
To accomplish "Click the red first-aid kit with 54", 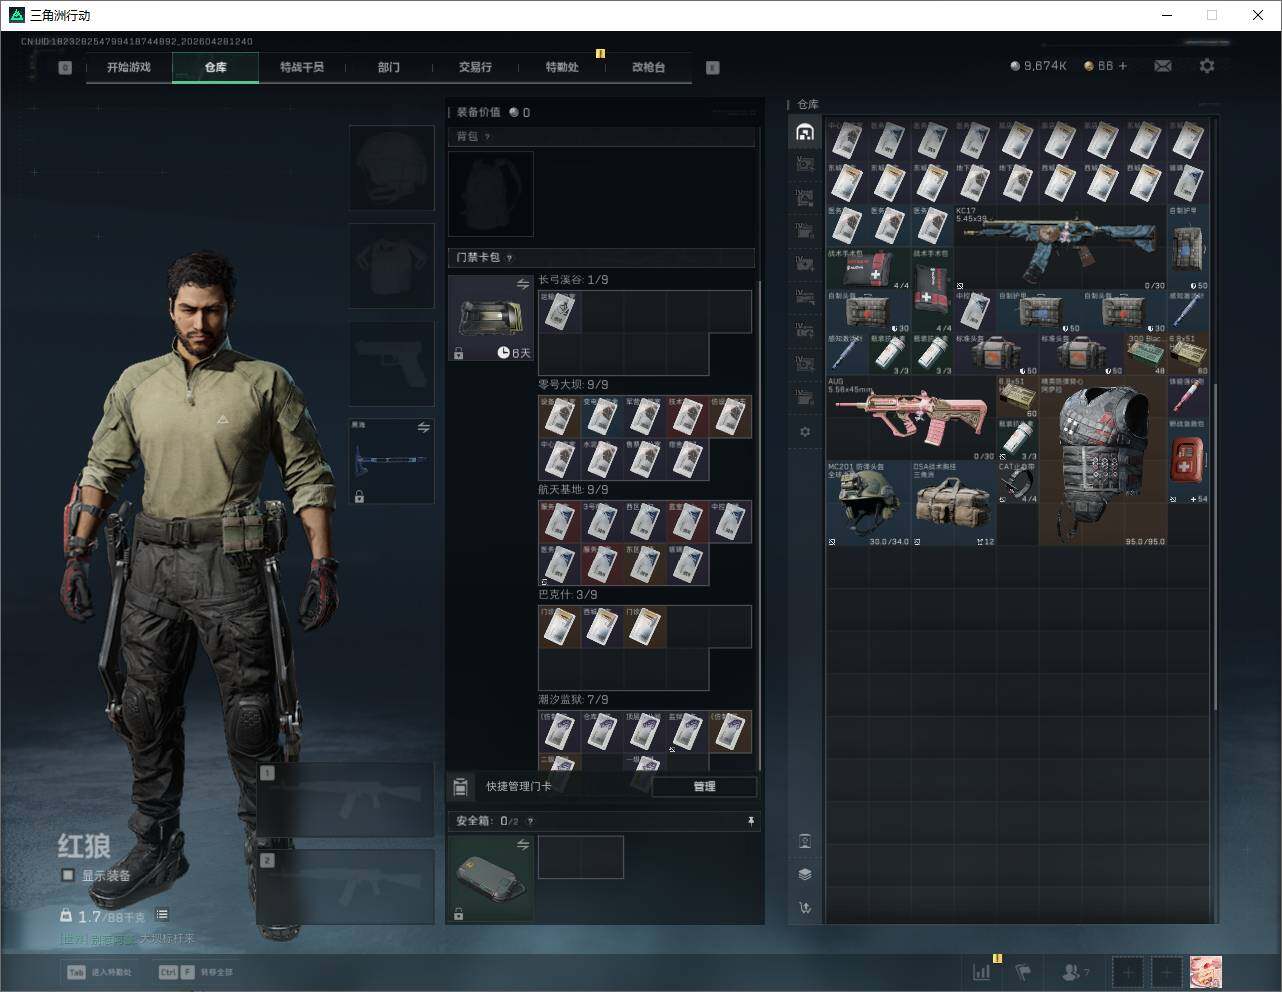I will point(1188,461).
